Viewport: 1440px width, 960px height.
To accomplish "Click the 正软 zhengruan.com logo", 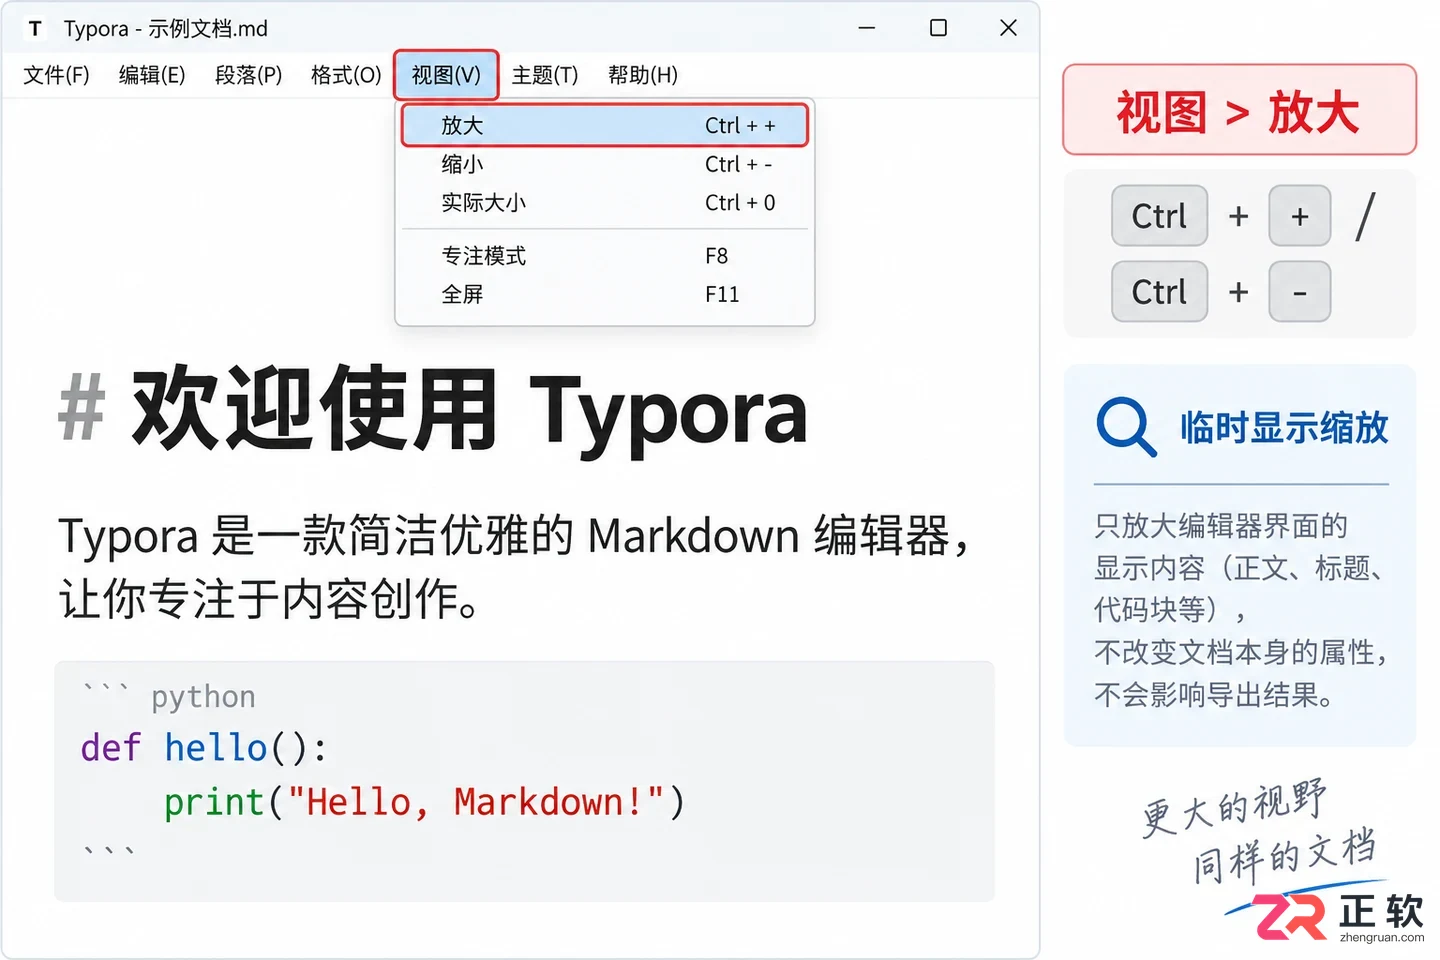I will (1338, 917).
